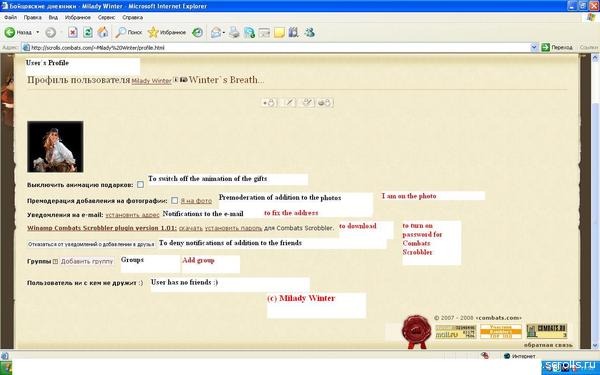The width and height of the screenshot is (600, 375).
Task: Open Winamp Combats Scrobbler plugin link
Action: coord(102,228)
